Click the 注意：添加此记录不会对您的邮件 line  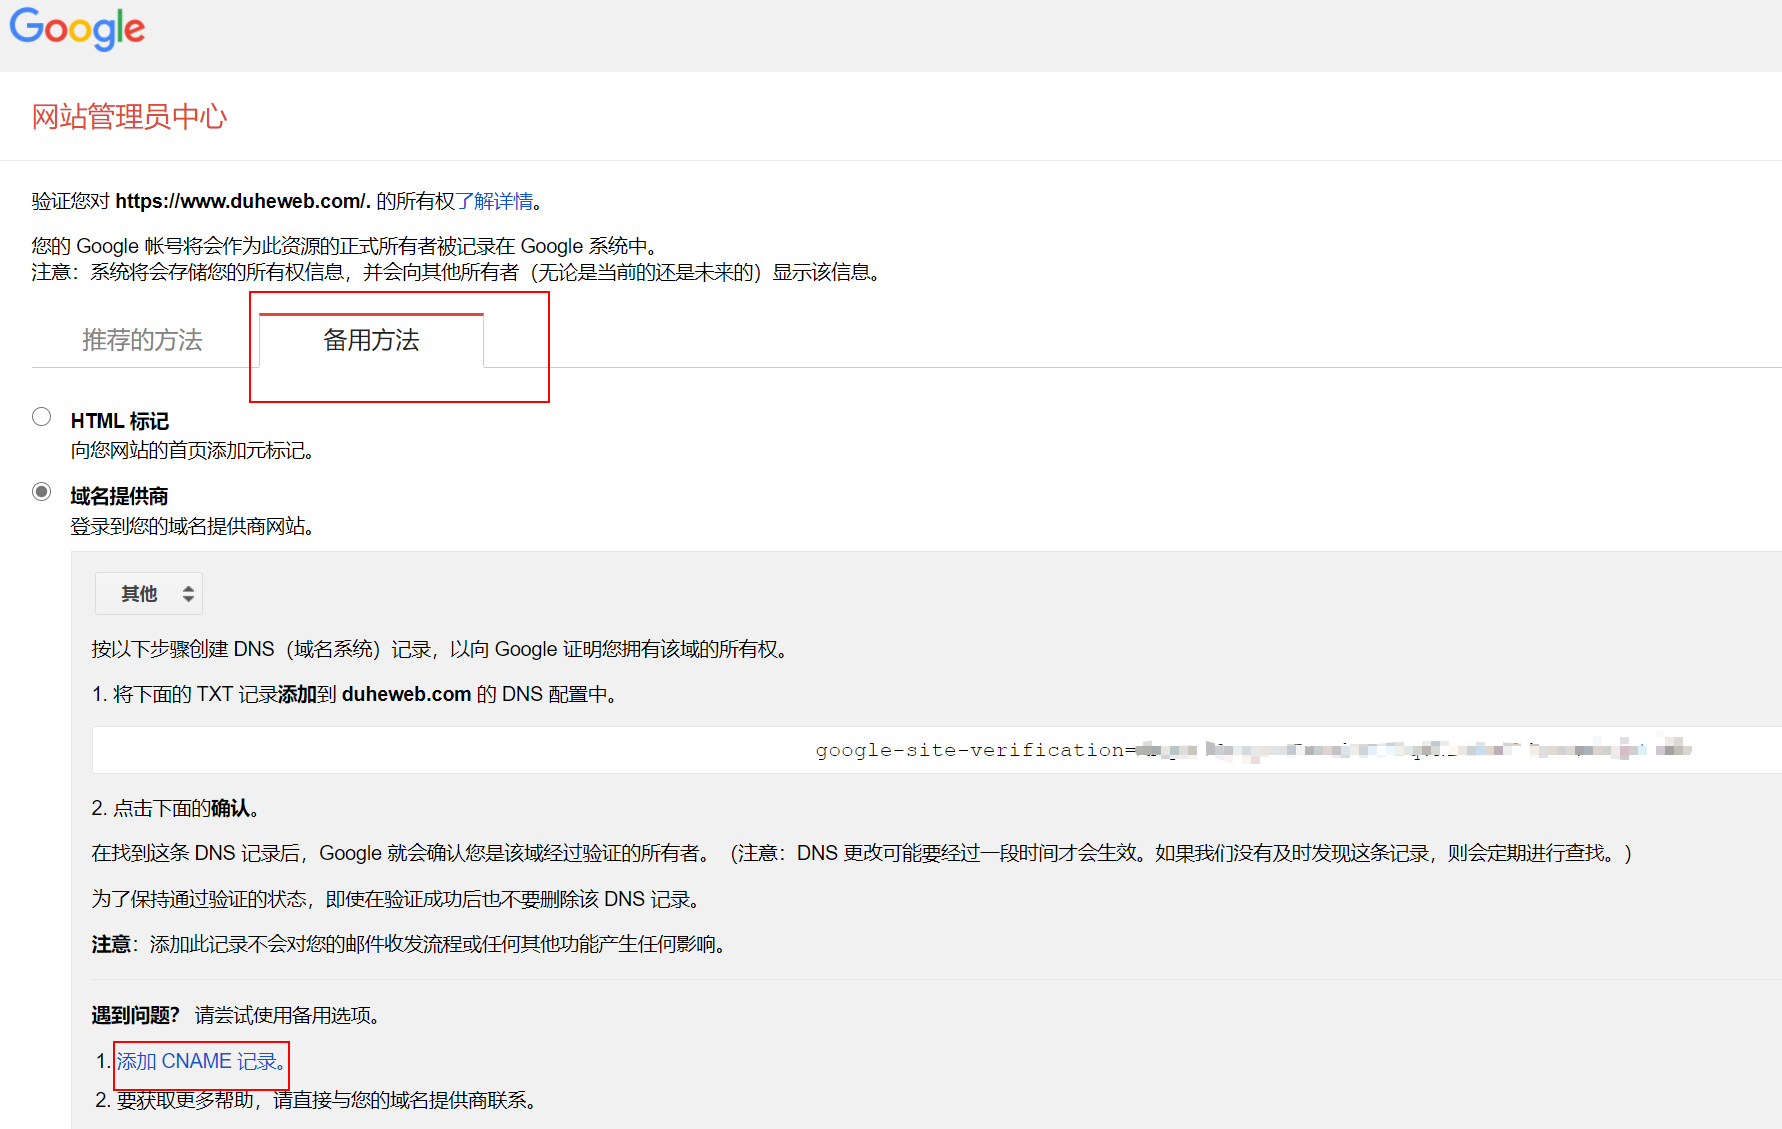coord(411,944)
